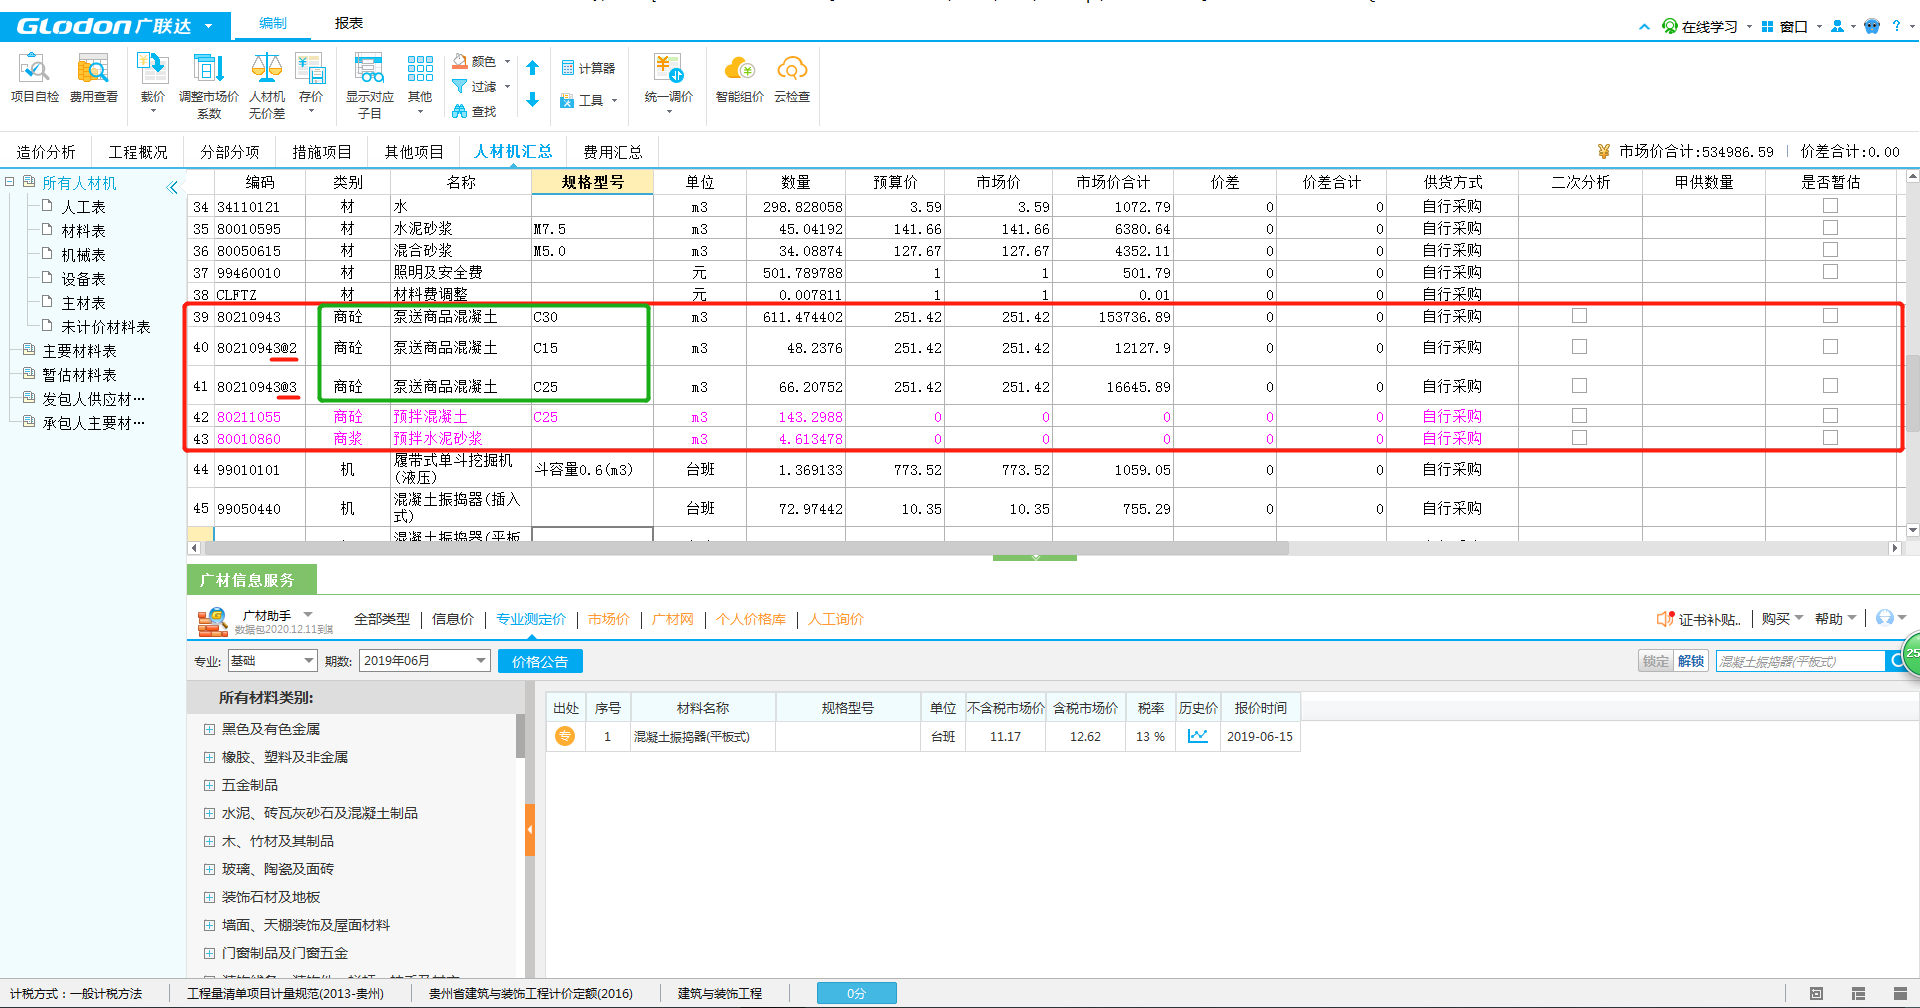
Task: Toggle 是否暂估 checkbox for 预拌水泥砂浆 row
Action: click(x=1830, y=437)
